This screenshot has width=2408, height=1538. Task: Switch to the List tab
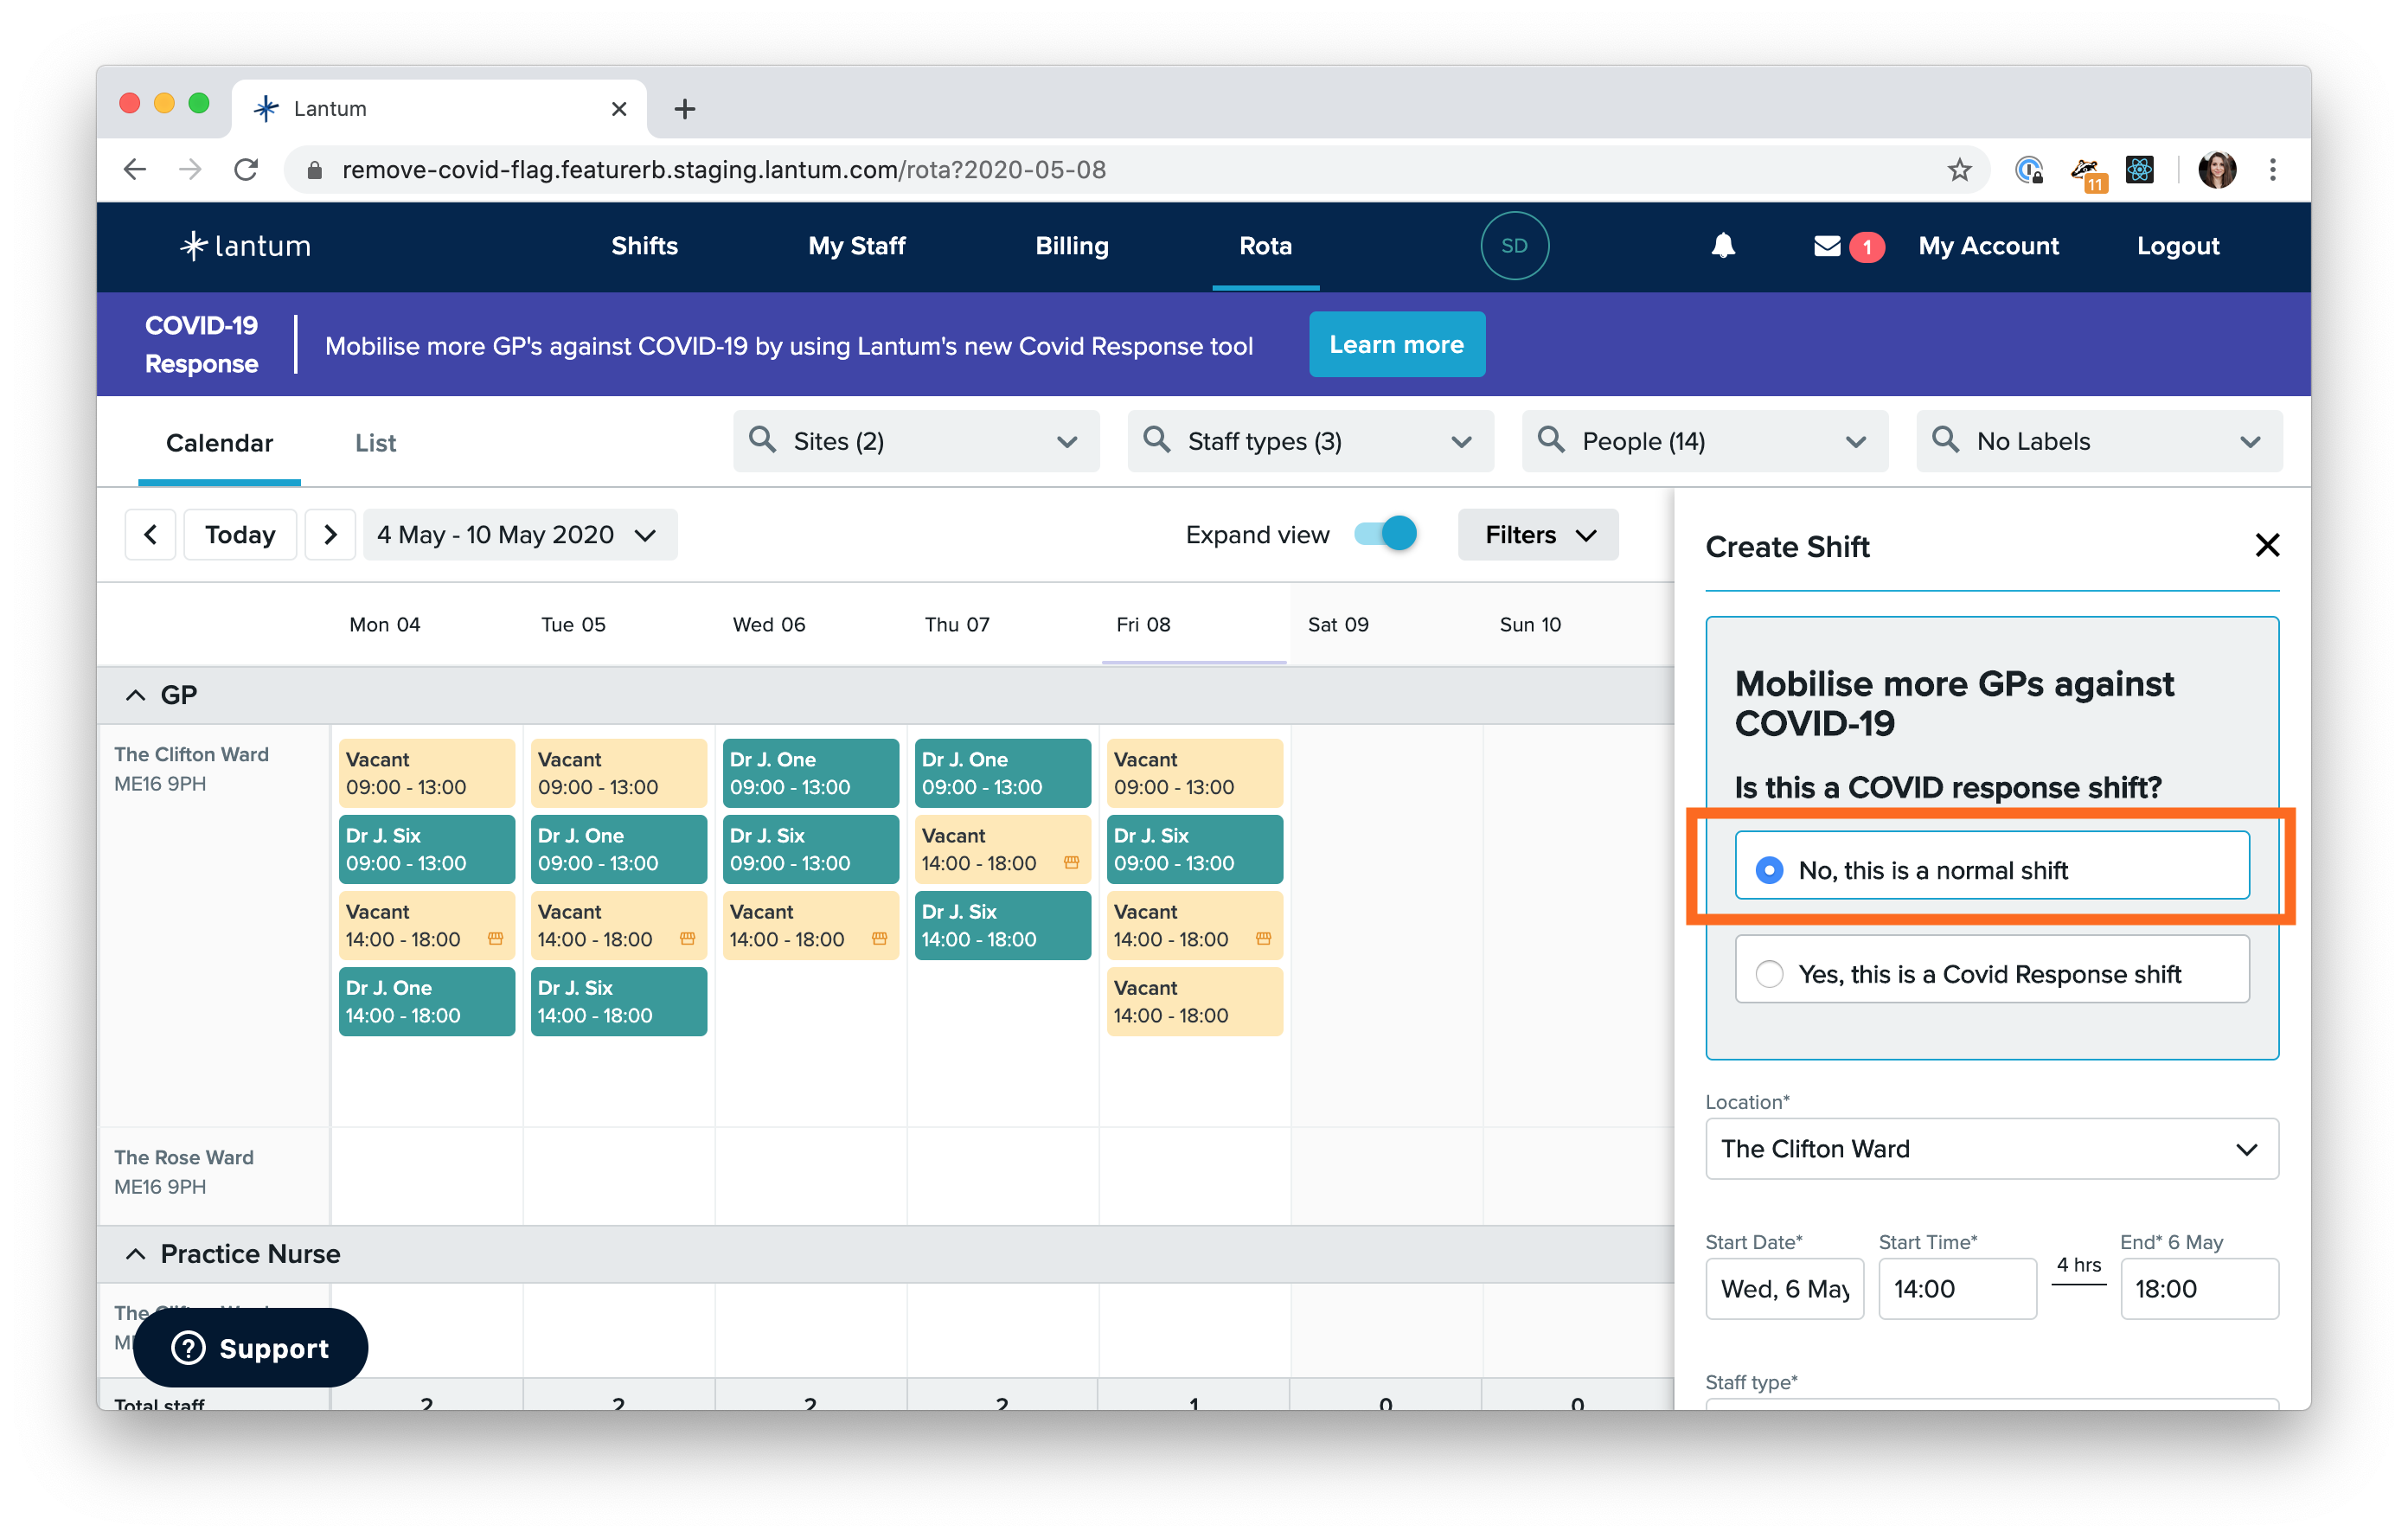[x=375, y=443]
